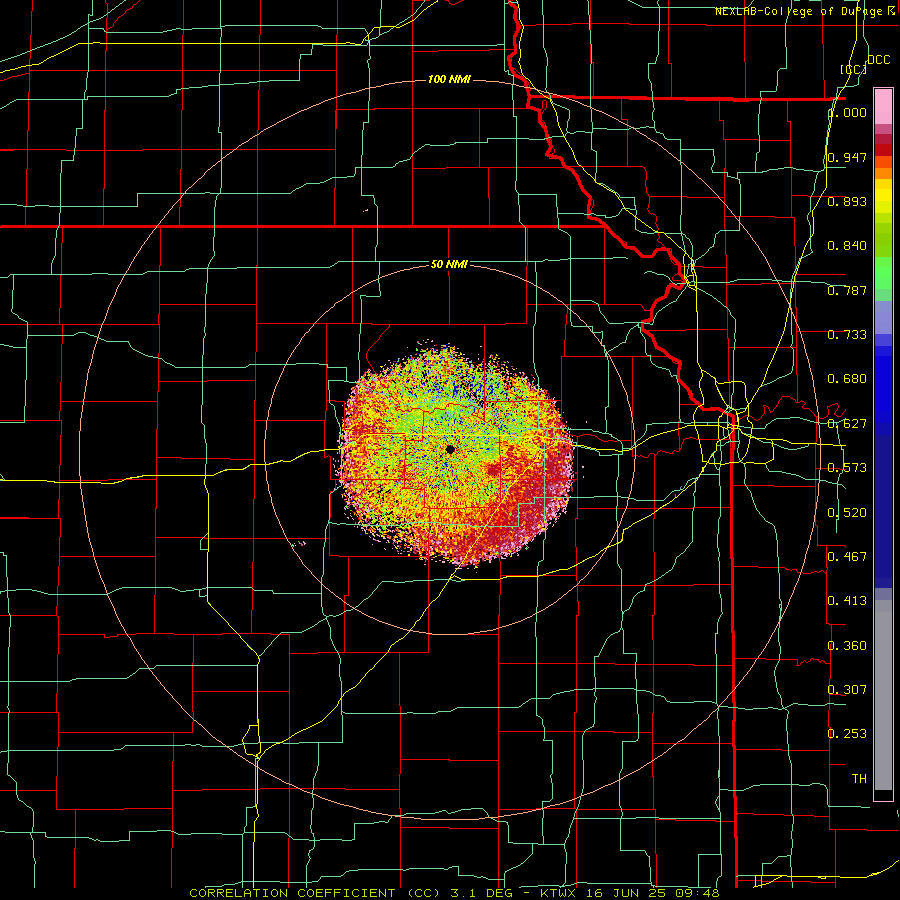Click the 0.840 value on the color scale
This screenshot has height=900, width=900.
point(847,246)
